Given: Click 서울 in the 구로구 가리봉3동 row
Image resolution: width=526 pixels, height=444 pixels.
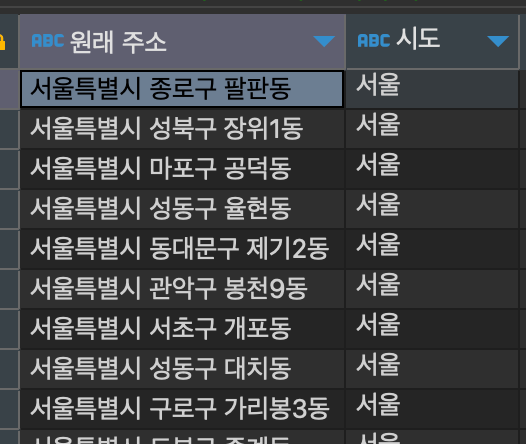Looking at the screenshot, I should click(x=378, y=404).
